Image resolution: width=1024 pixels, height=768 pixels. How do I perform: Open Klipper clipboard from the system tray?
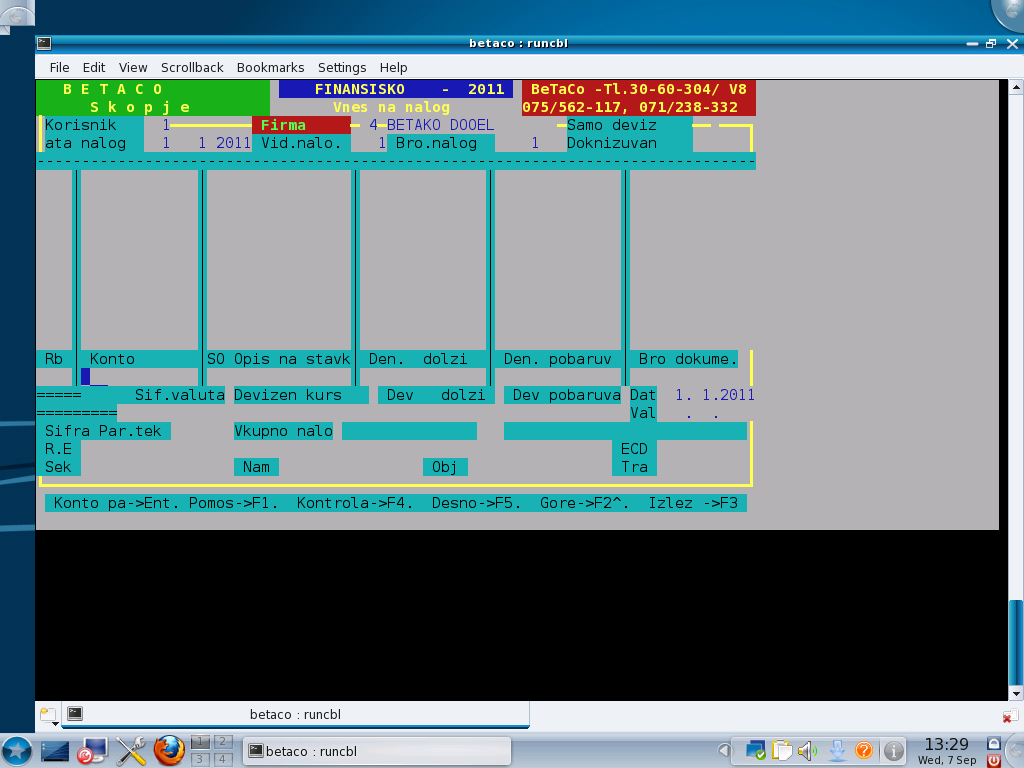(x=782, y=750)
